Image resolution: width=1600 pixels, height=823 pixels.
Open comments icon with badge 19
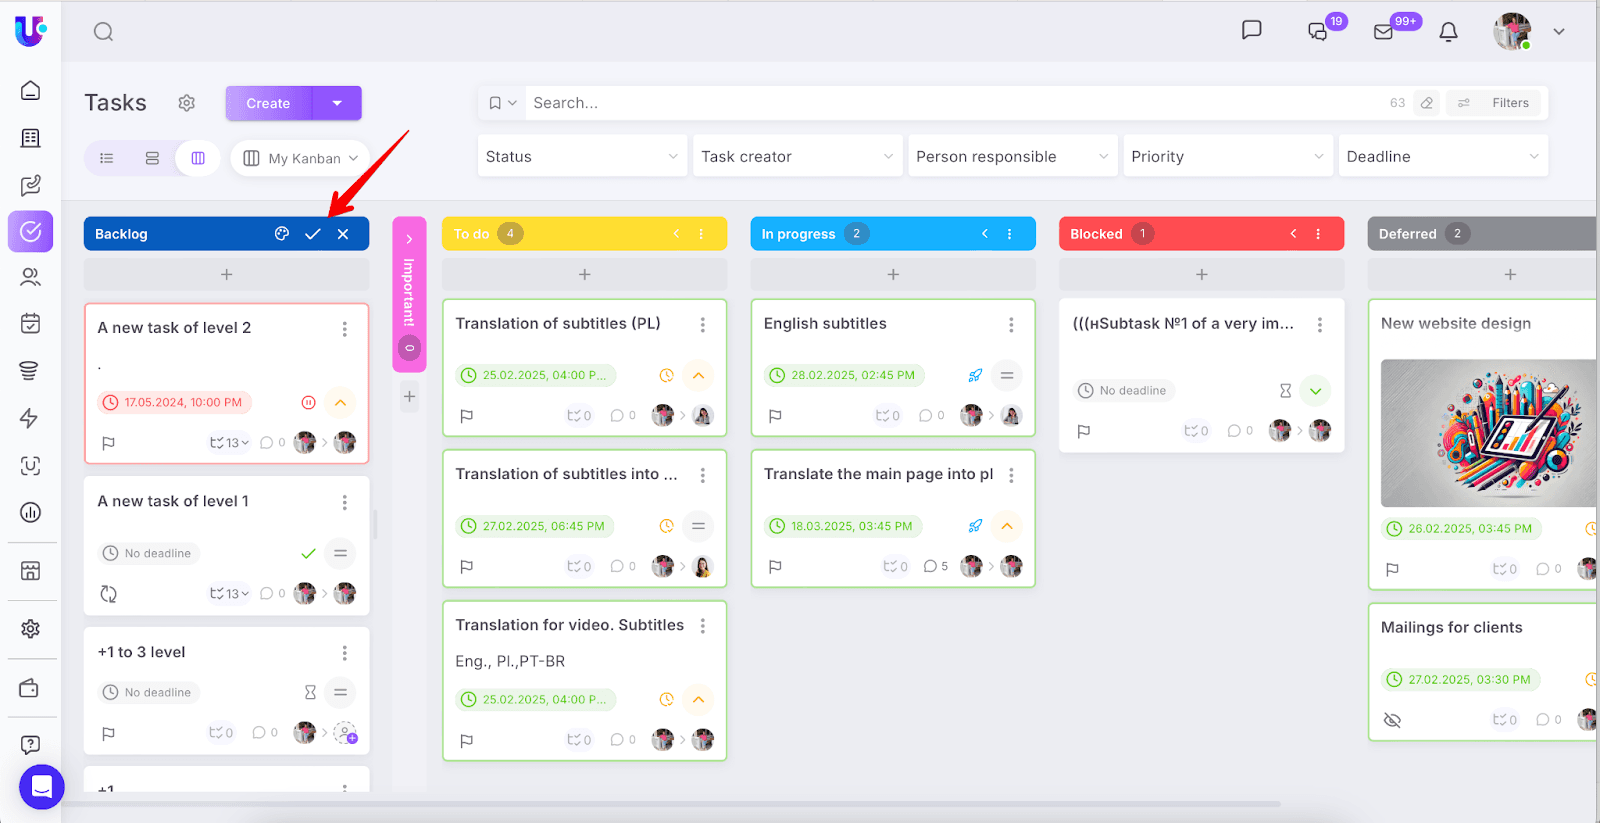(1318, 32)
